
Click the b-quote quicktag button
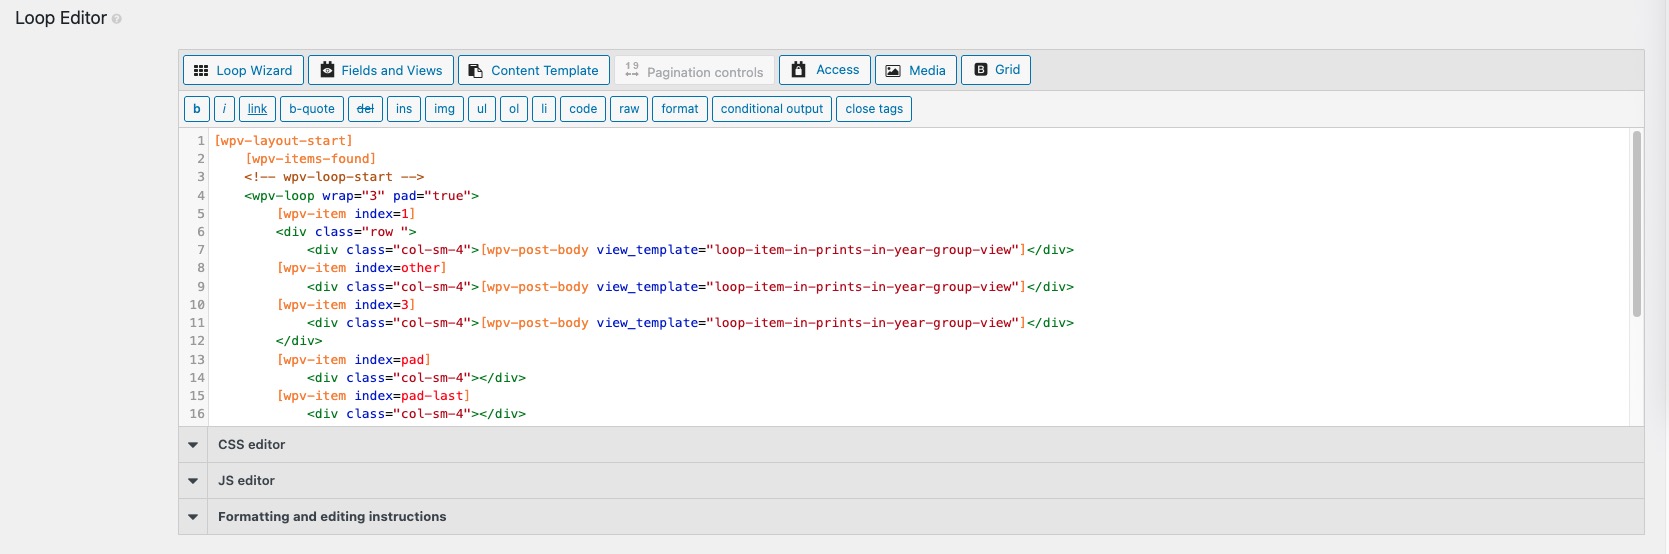312,109
